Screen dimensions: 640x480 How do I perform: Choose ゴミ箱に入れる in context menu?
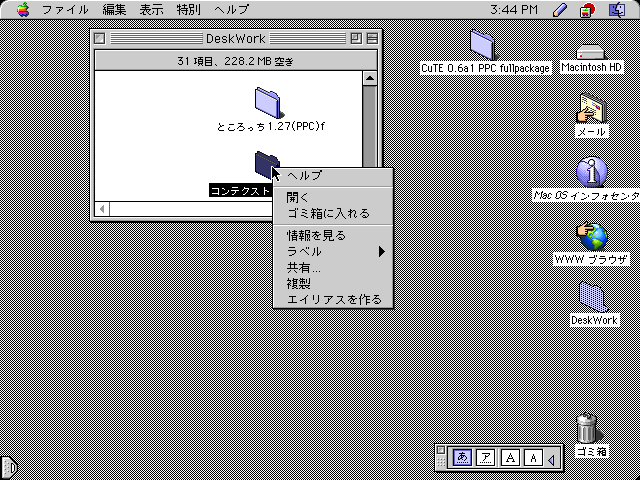click(x=333, y=213)
